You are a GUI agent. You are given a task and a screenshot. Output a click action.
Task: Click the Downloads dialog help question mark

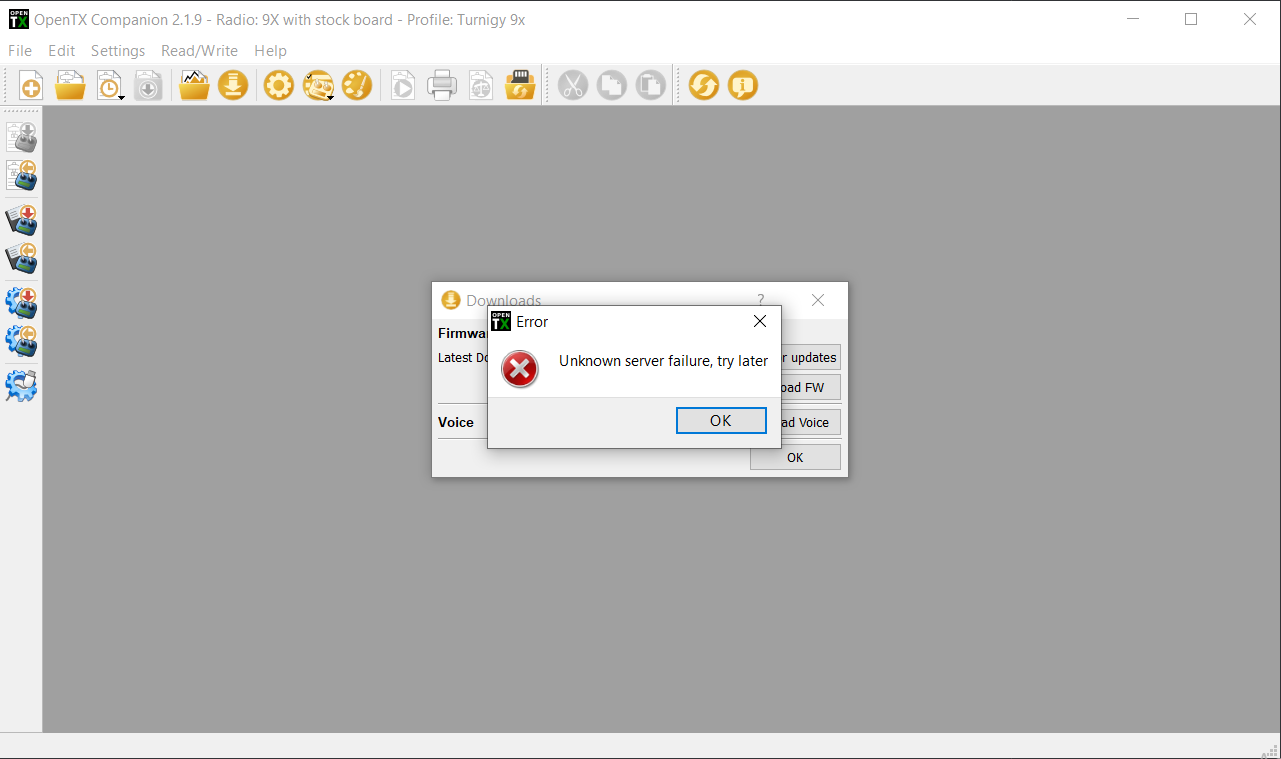coord(759,300)
